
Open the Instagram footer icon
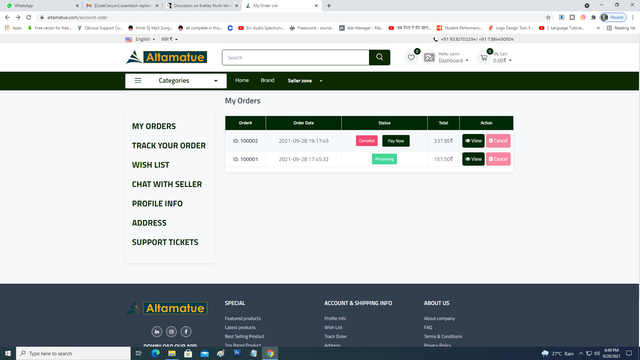click(x=171, y=331)
